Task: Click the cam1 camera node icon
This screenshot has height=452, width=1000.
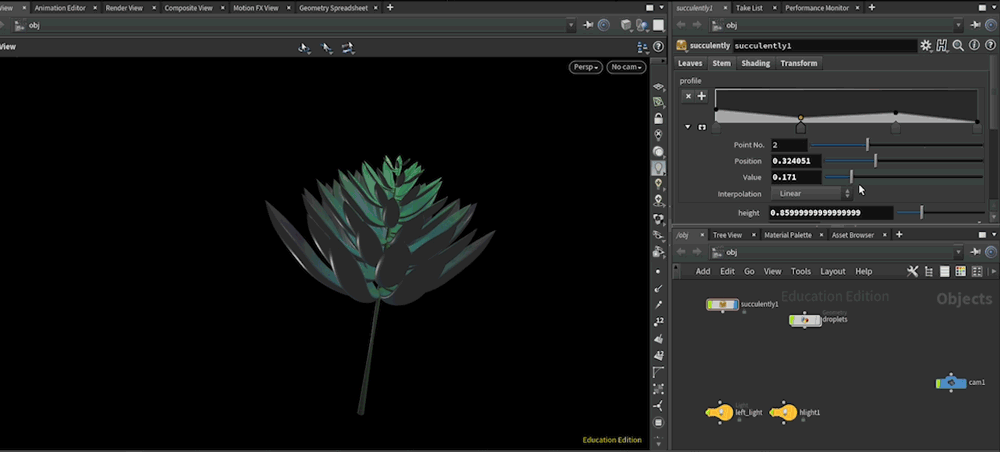Action: pos(951,383)
